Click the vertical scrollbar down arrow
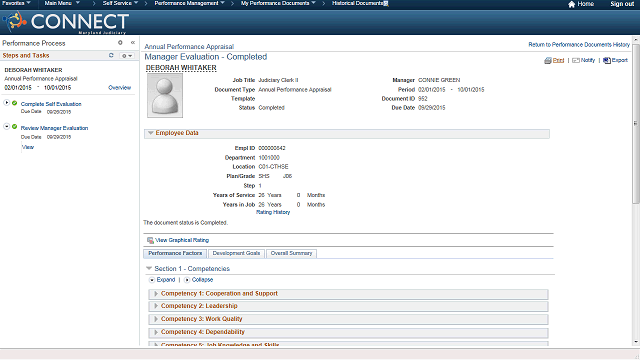 click(x=636, y=342)
